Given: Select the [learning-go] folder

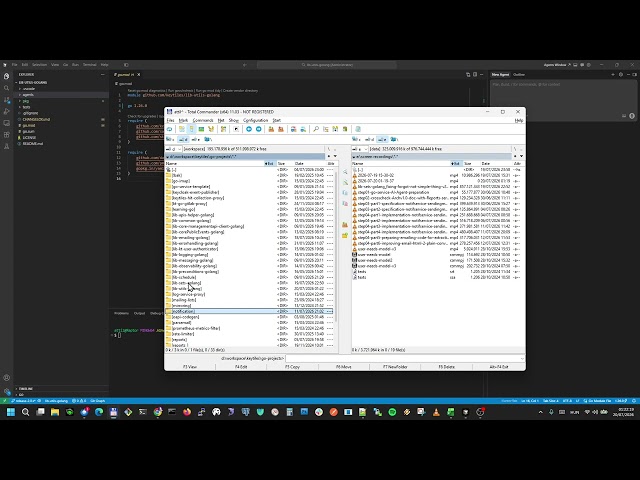Looking at the screenshot, I should pyautogui.click(x=184, y=209).
